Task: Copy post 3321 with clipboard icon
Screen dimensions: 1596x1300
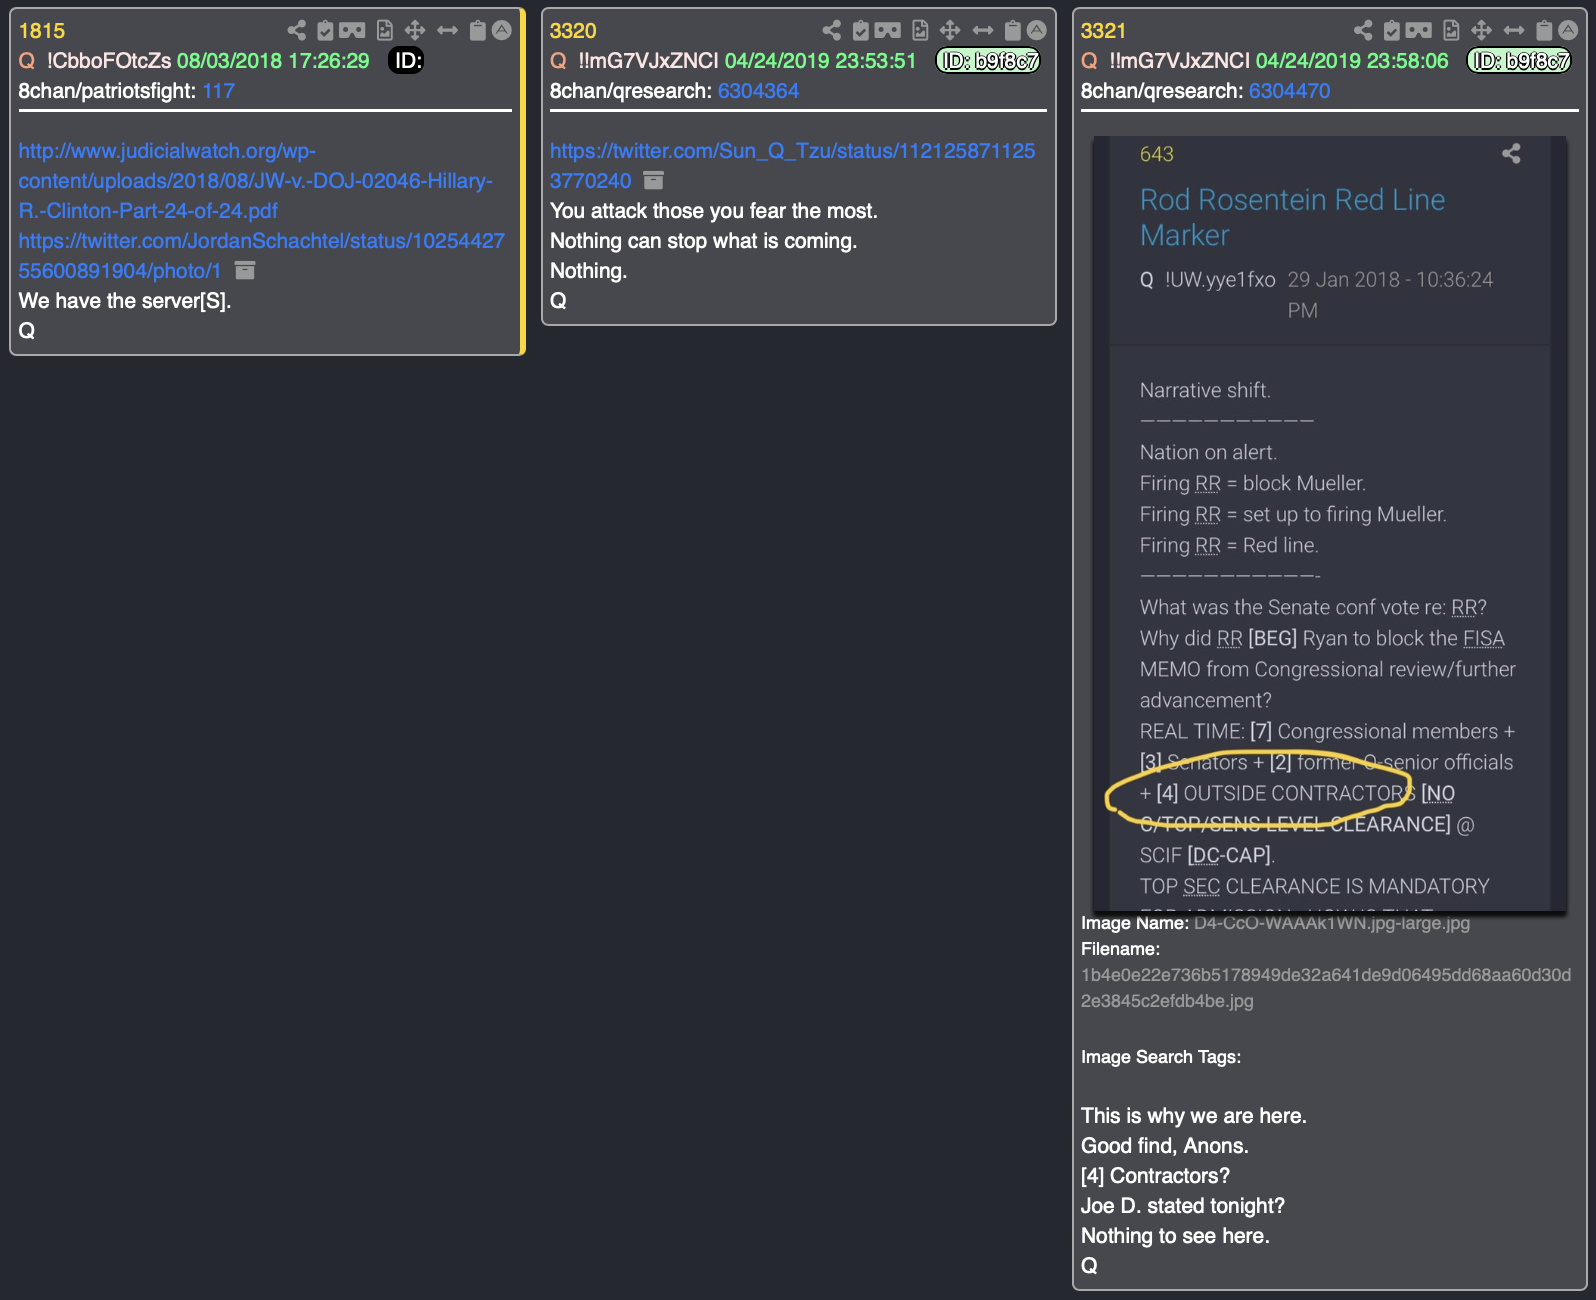Action: [1544, 31]
